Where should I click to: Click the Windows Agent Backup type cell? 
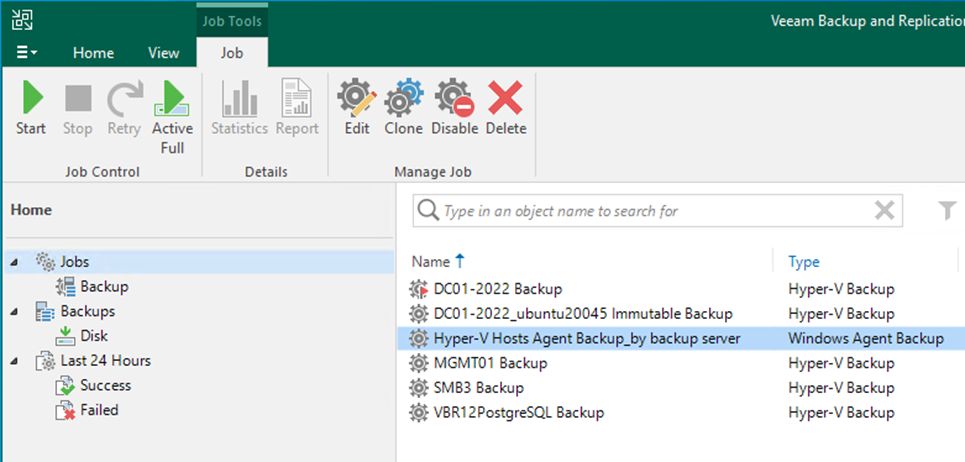(866, 338)
